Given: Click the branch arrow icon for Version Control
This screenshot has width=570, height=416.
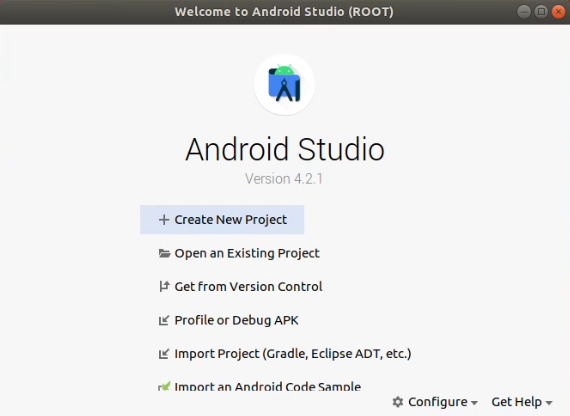Looking at the screenshot, I should click(164, 287).
